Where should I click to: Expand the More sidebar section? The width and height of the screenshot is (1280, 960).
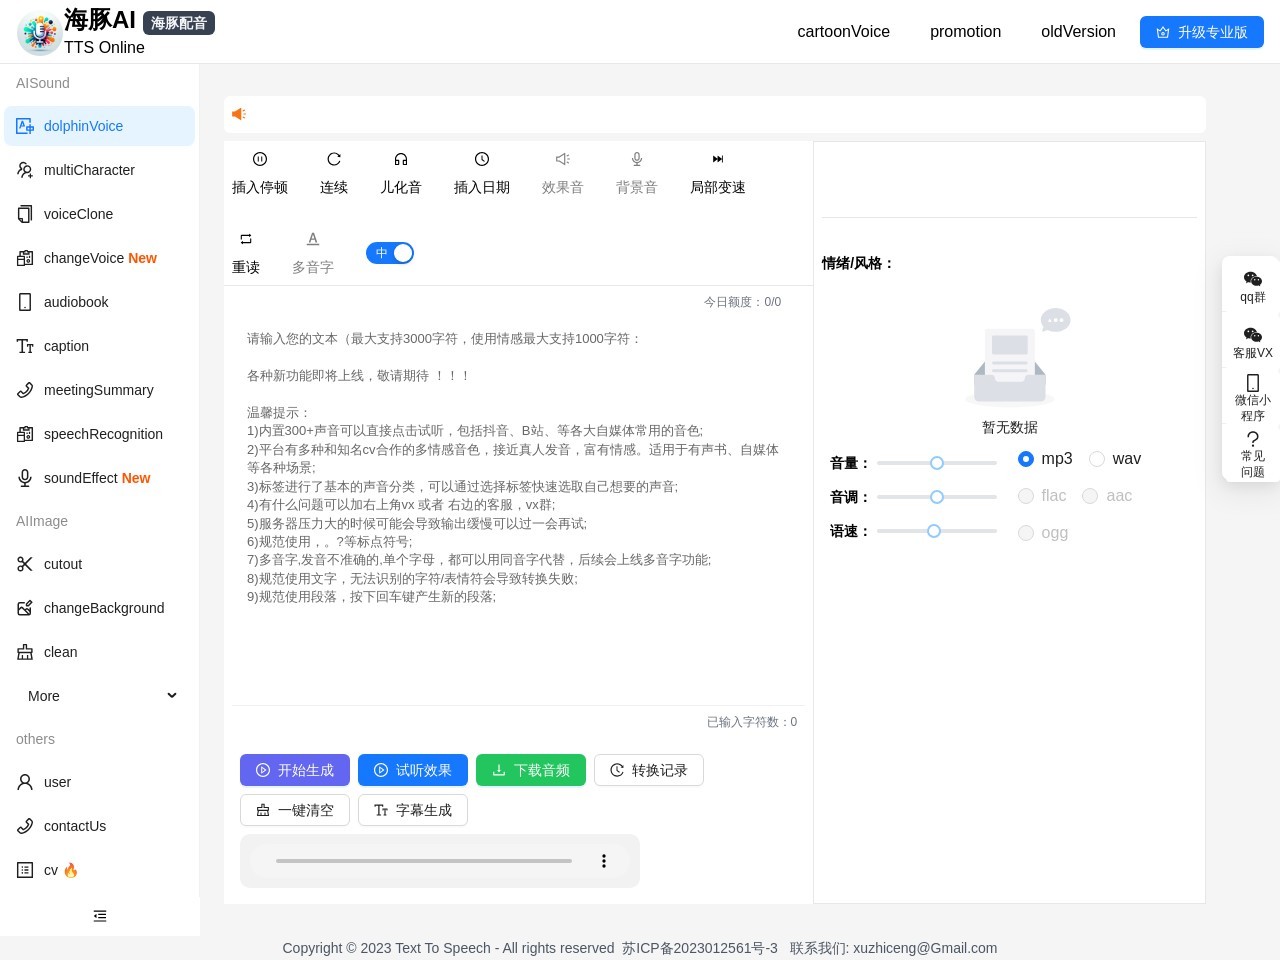(x=99, y=696)
